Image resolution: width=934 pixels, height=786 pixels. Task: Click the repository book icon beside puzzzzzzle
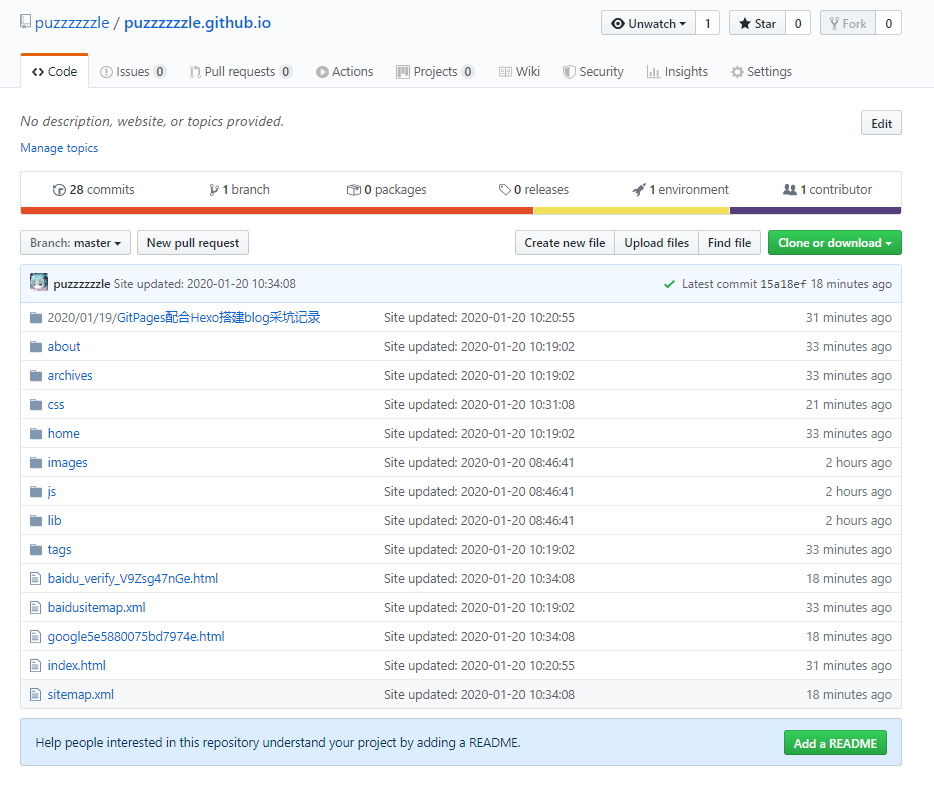(25, 22)
